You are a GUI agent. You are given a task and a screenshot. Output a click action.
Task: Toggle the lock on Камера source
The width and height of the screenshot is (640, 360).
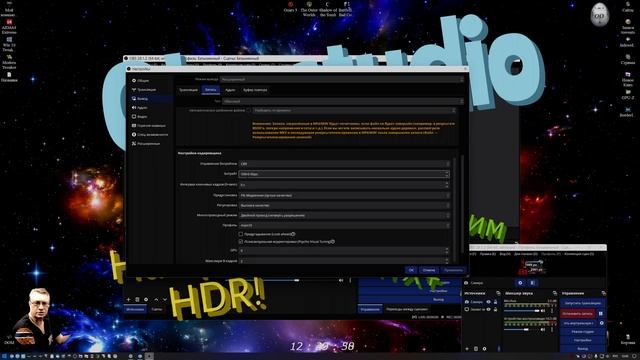pos(496,302)
